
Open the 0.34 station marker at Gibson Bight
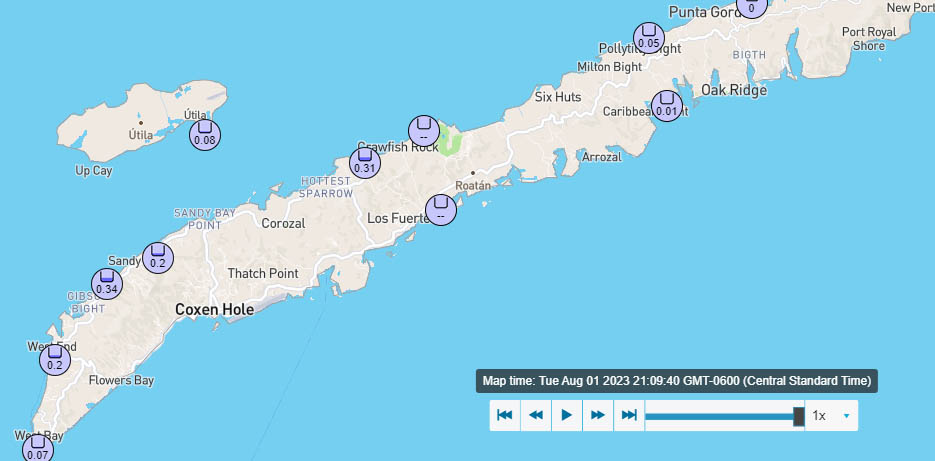(x=107, y=283)
